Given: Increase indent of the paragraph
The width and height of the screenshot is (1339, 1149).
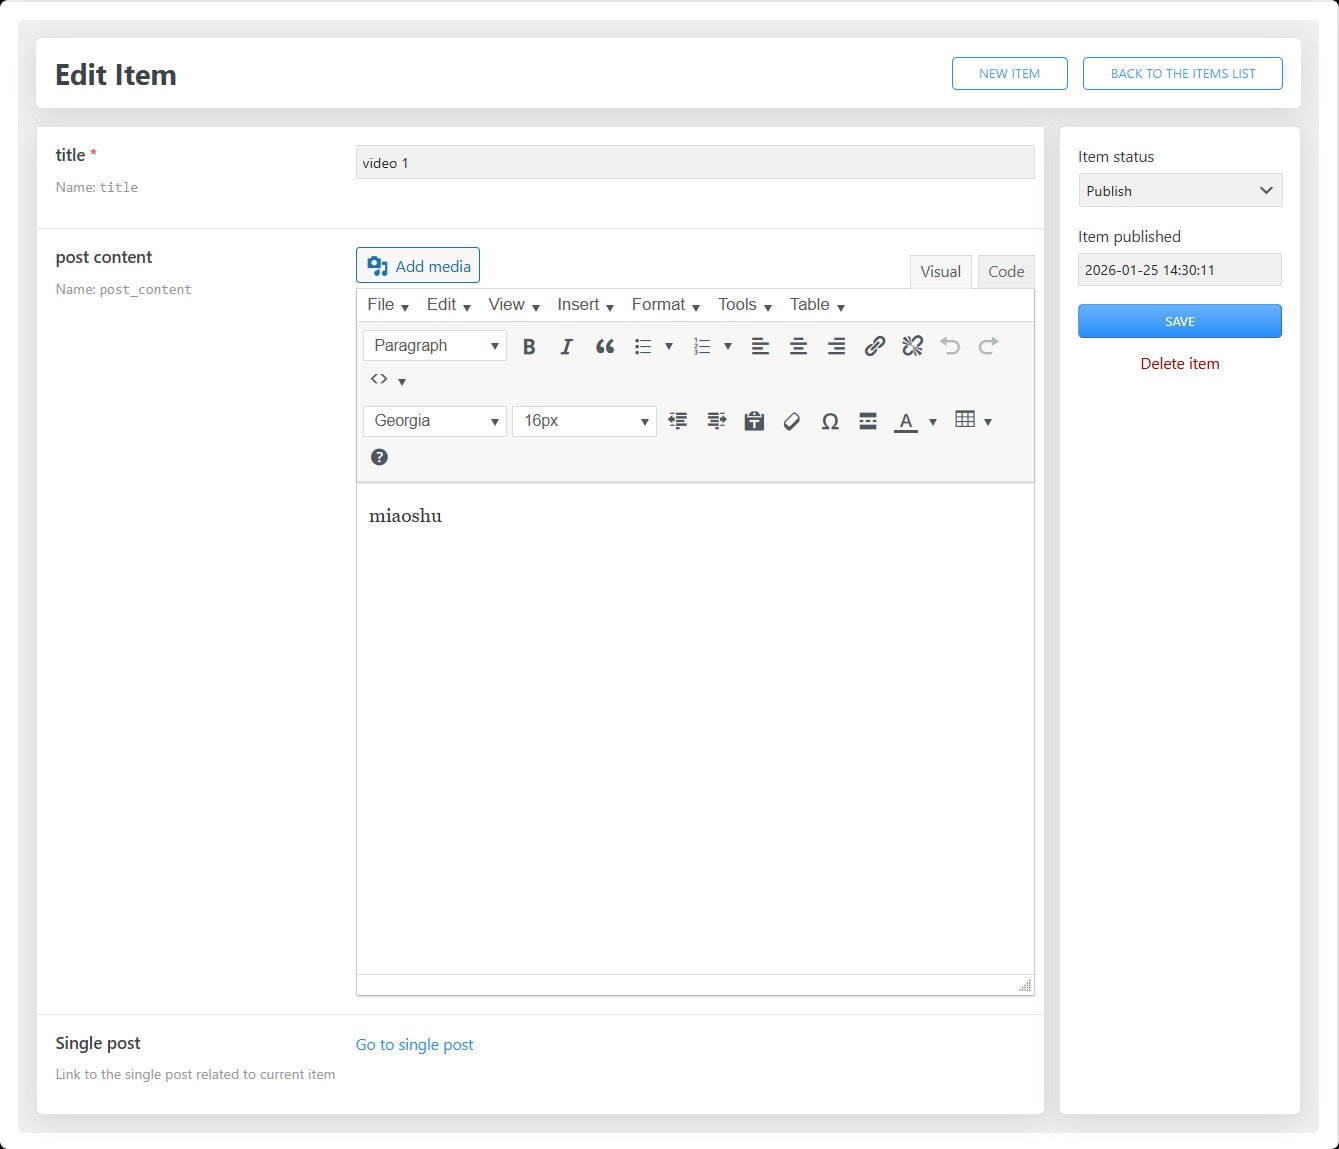Looking at the screenshot, I should 716,421.
